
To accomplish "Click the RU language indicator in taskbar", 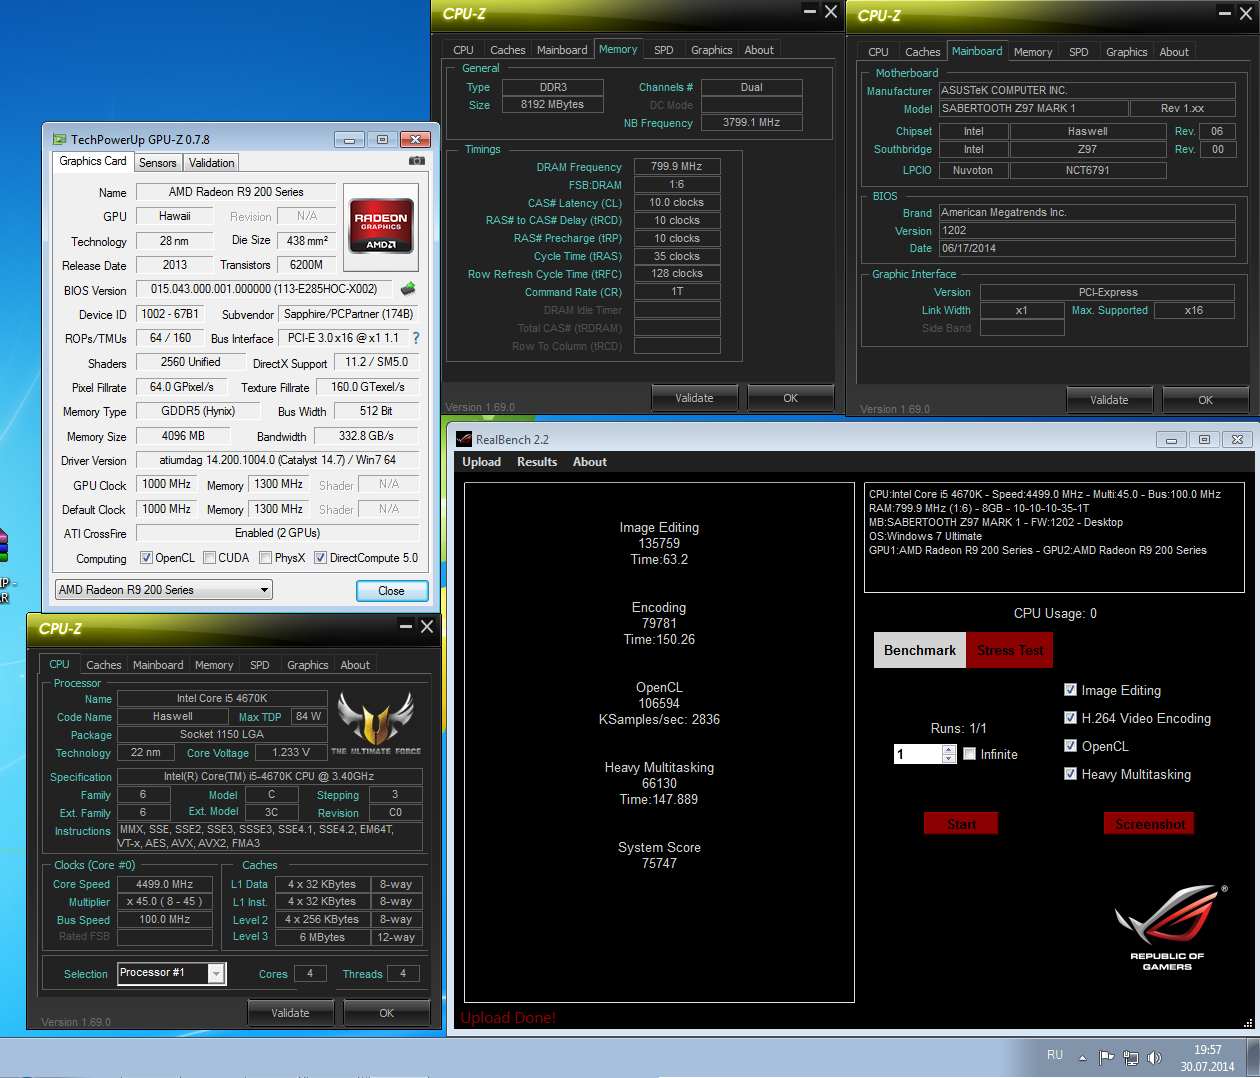I will tap(1055, 1055).
